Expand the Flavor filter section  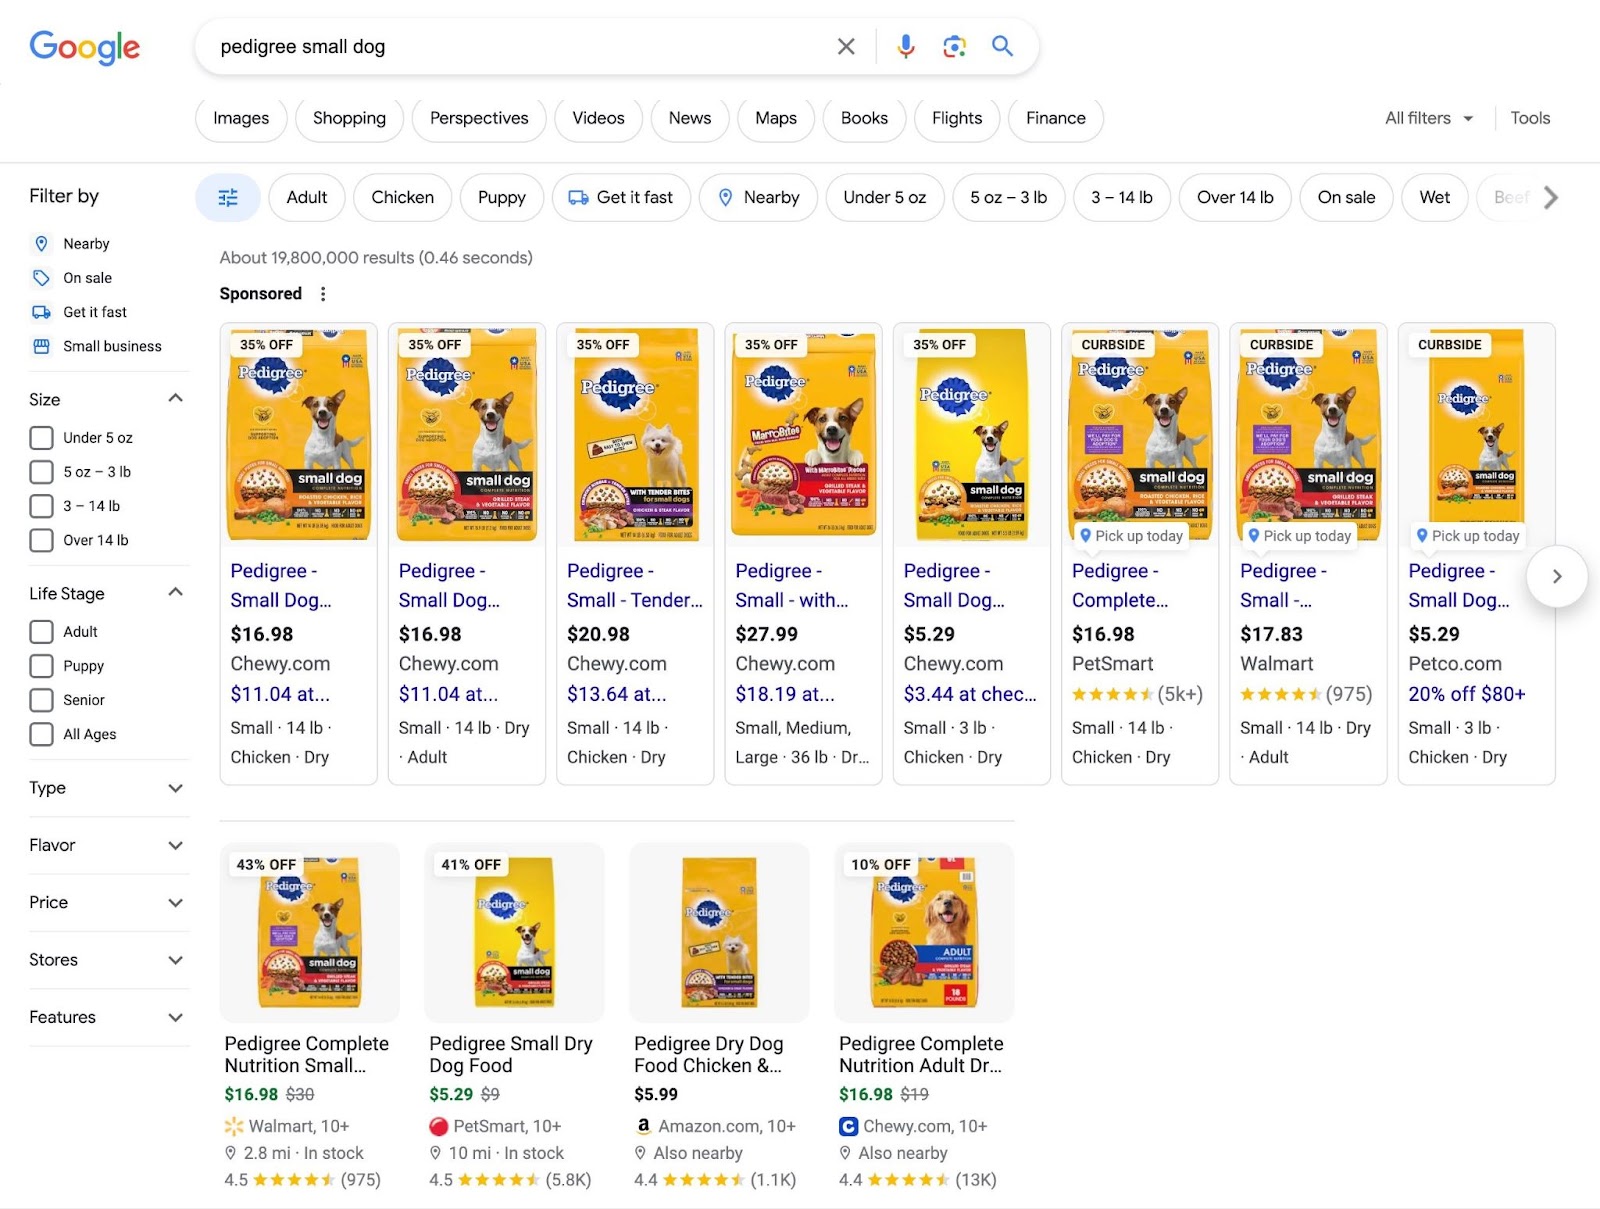pyautogui.click(x=176, y=845)
